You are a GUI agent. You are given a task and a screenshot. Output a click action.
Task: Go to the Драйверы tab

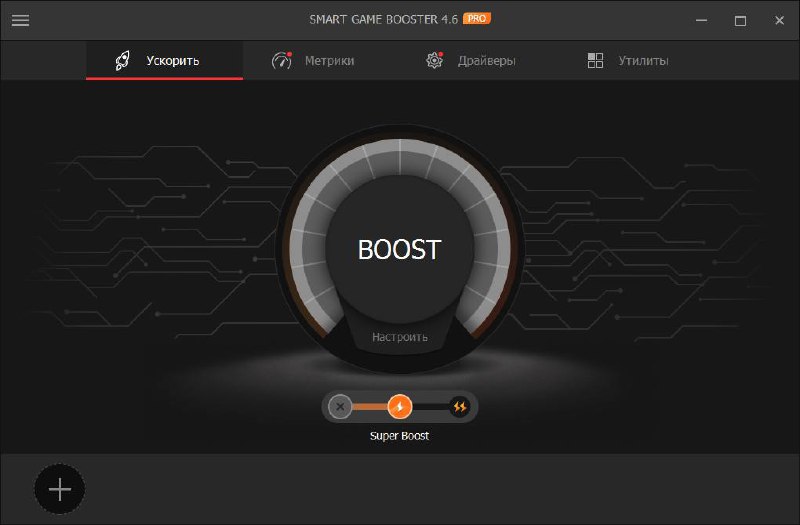pos(470,61)
